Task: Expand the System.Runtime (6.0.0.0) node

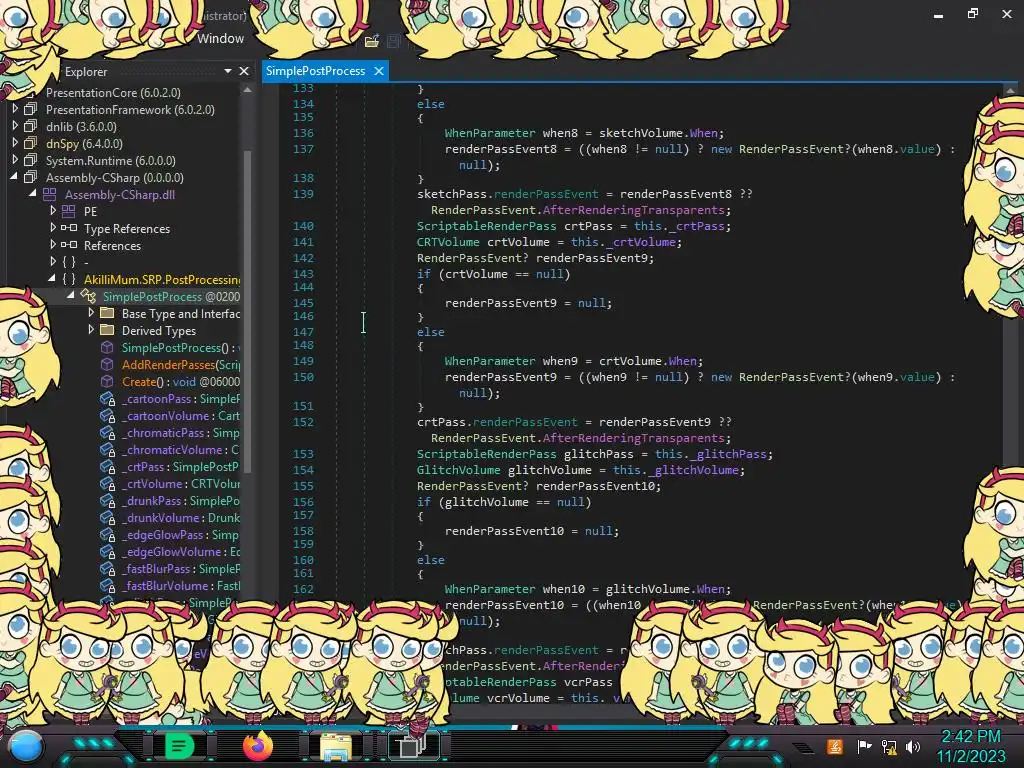Action: [15, 160]
